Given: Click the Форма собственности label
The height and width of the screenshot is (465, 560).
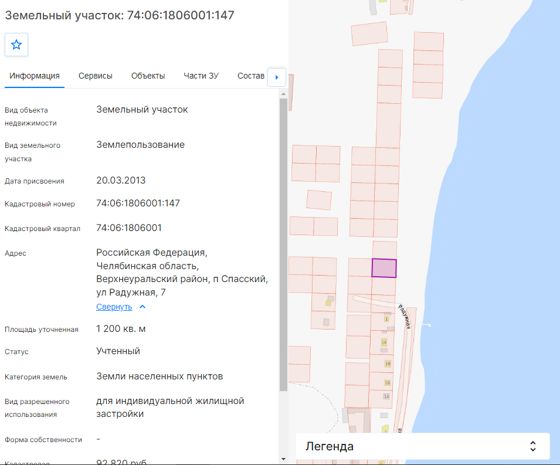Looking at the screenshot, I should point(43,440).
